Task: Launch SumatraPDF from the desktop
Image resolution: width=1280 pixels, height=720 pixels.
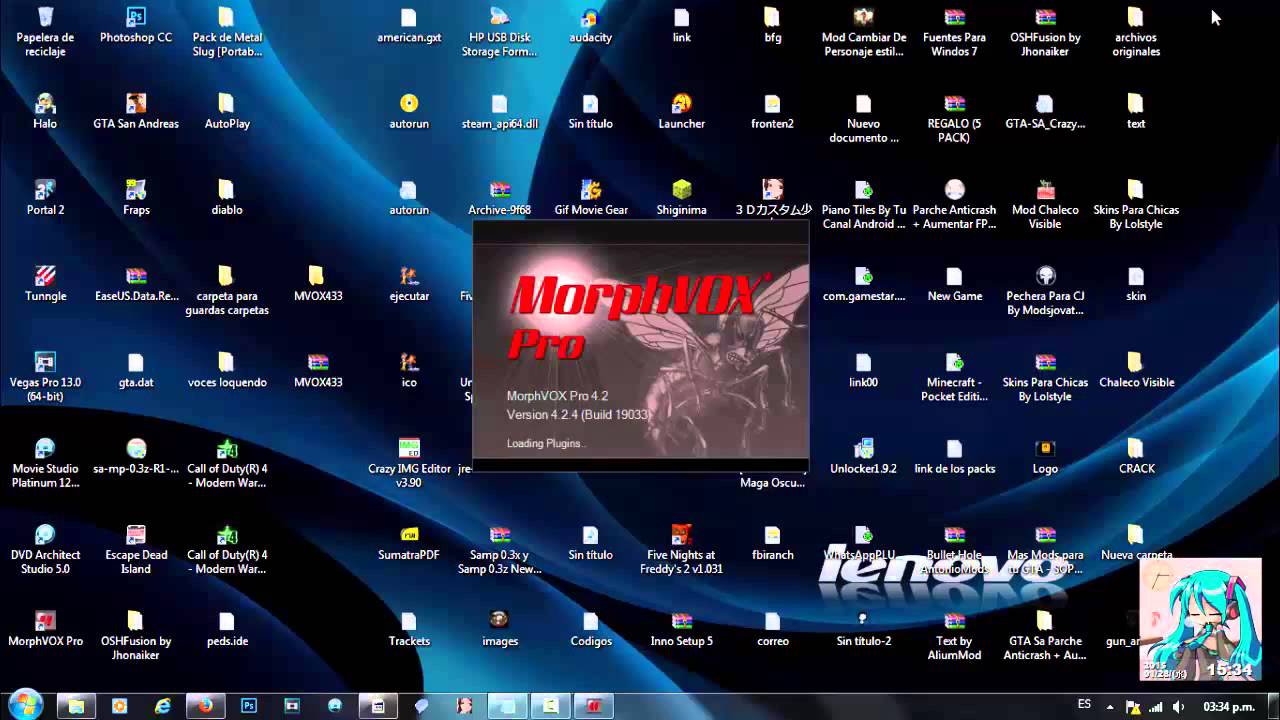Action: point(409,542)
